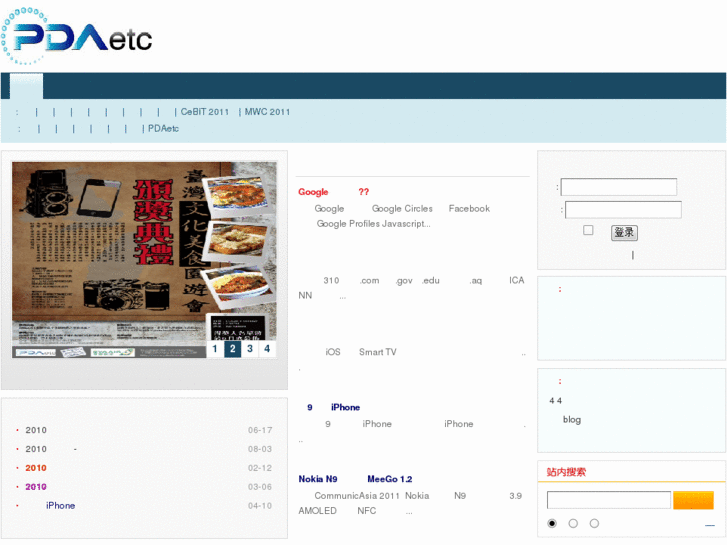Select the second search scope radio button
The height and width of the screenshot is (545, 727).
point(573,524)
